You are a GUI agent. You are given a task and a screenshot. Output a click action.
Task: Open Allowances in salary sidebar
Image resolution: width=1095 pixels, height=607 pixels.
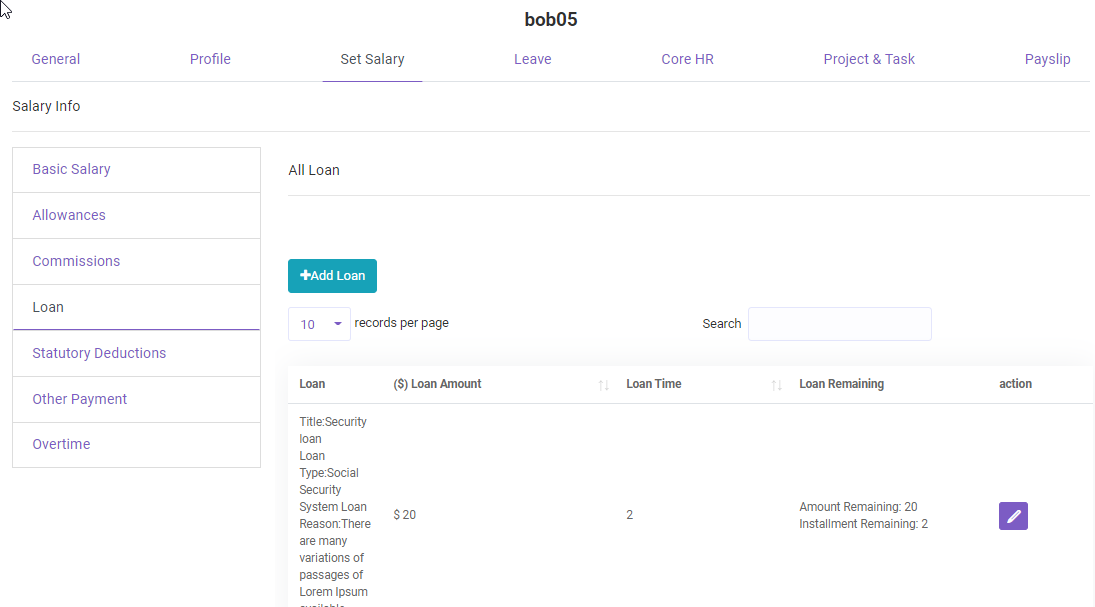[x=69, y=215]
